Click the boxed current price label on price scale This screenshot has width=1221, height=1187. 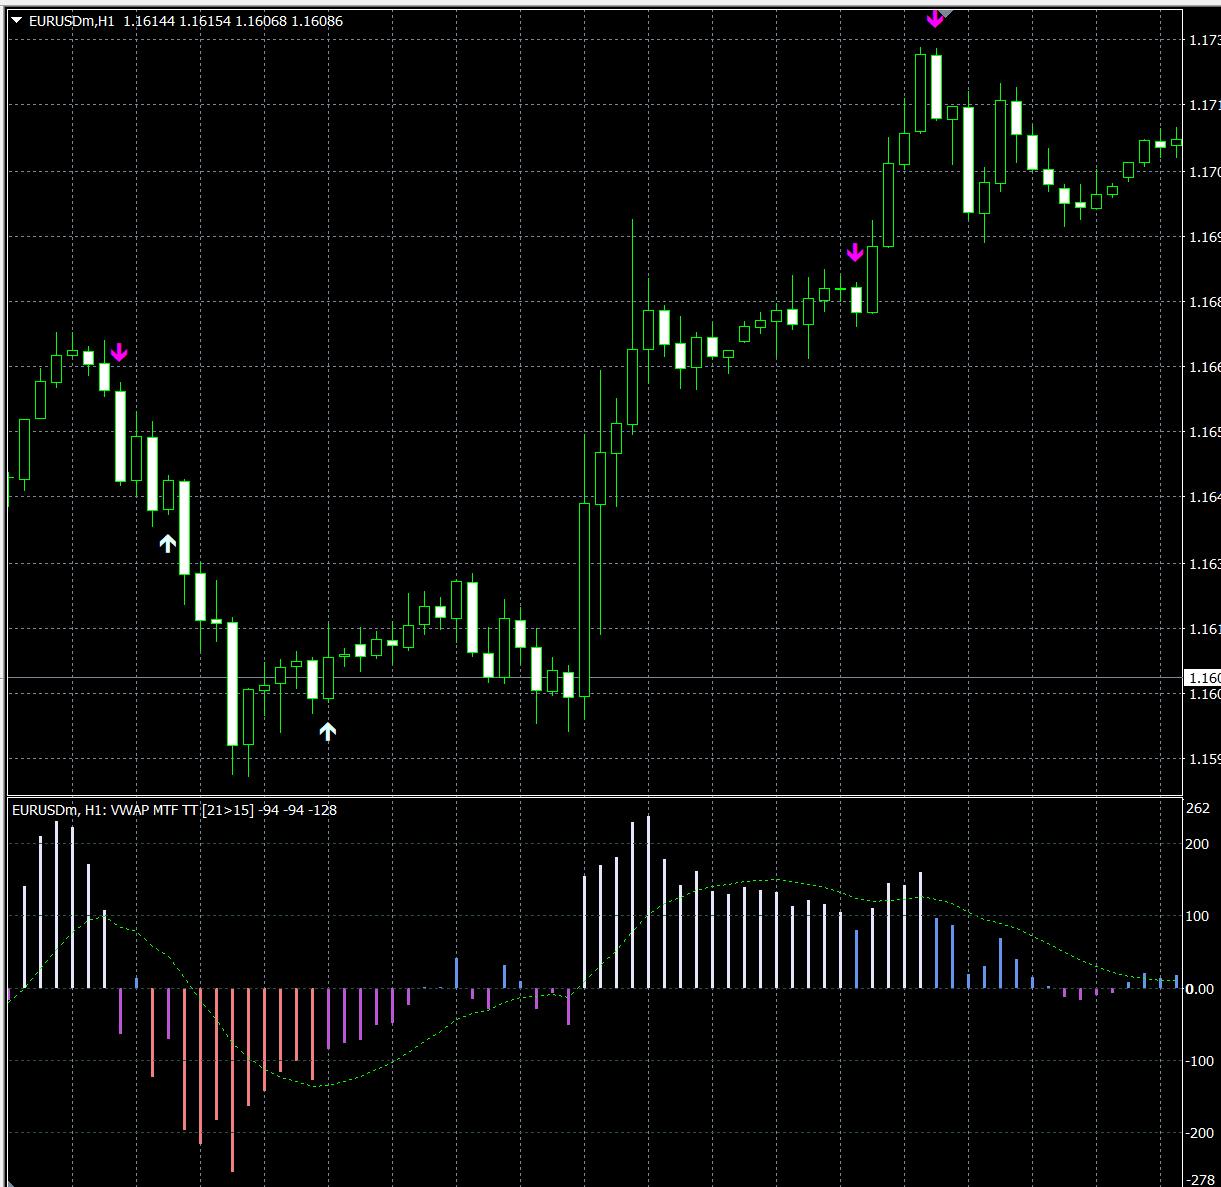coord(1202,678)
